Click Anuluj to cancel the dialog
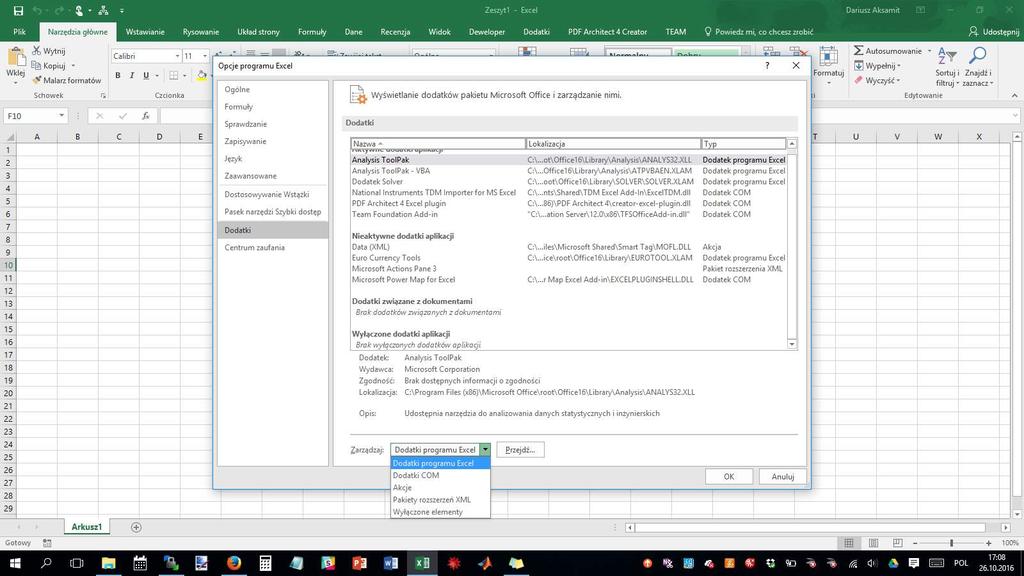This screenshot has height=576, width=1024. 782,477
